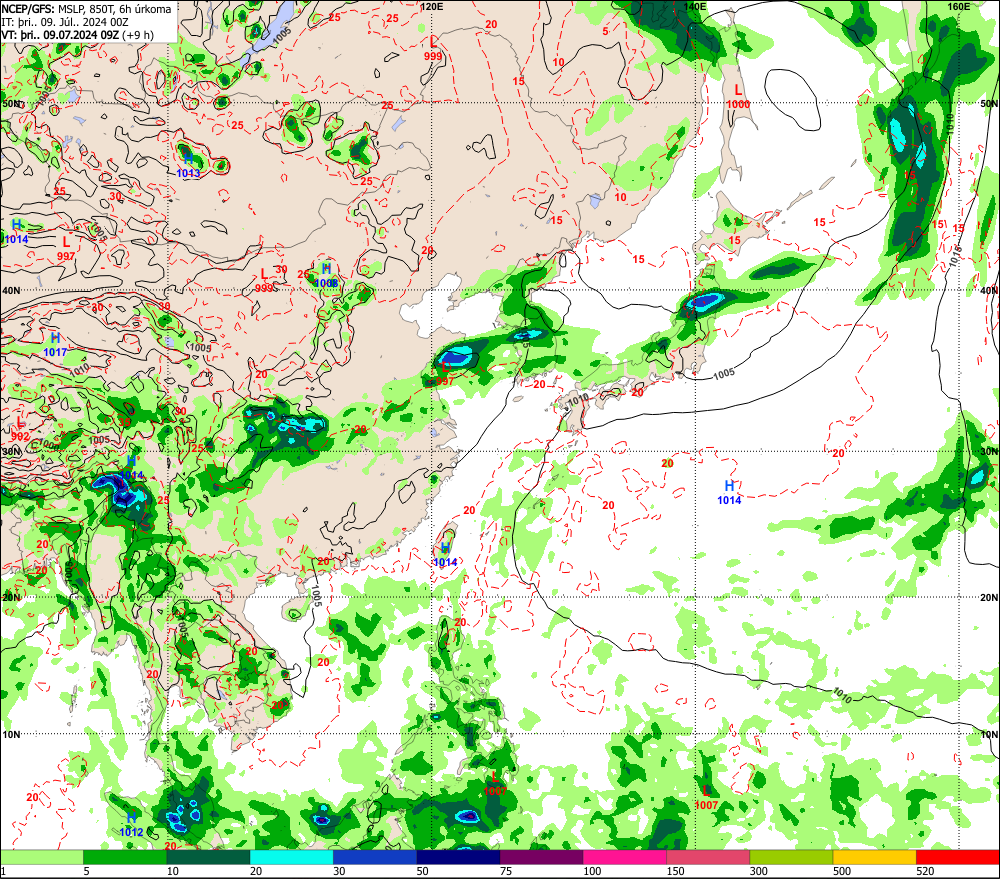The width and height of the screenshot is (1000, 879).
Task: Pick the blue 30–50 legend swatch
Action: point(375,857)
